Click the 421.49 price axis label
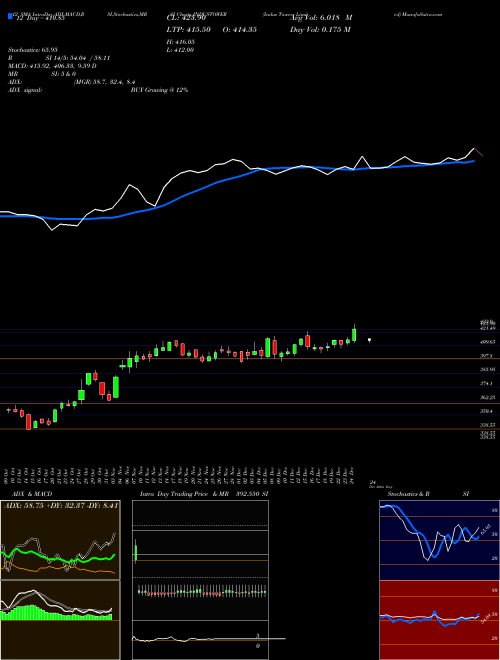Image resolution: width=500 pixels, height=660 pixels. click(x=487, y=328)
